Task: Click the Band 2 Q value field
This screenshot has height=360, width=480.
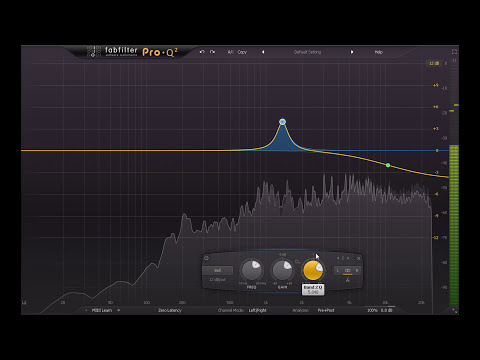Action: pyautogui.click(x=313, y=290)
